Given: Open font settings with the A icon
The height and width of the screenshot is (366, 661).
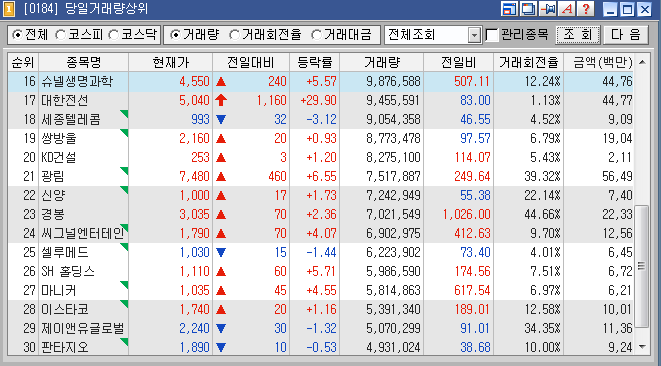Looking at the screenshot, I should 567,9.
